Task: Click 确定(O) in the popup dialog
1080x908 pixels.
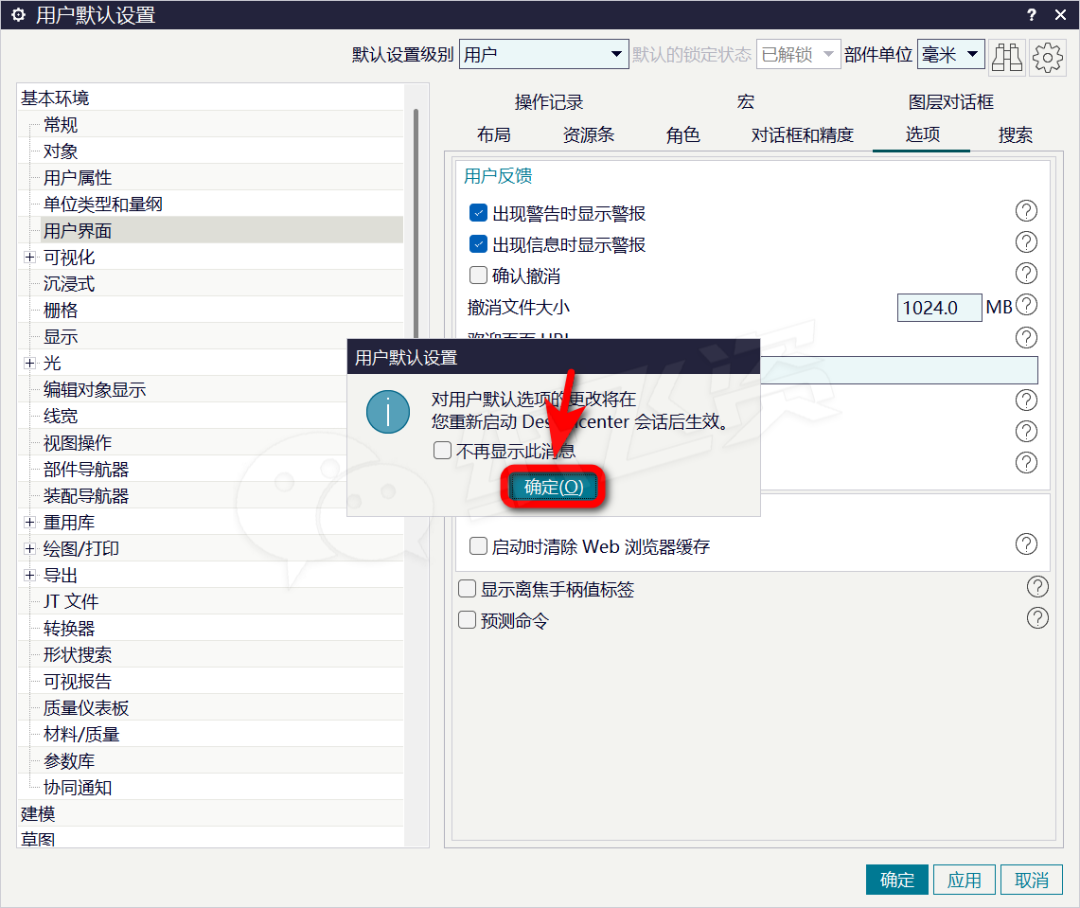Action: point(552,487)
